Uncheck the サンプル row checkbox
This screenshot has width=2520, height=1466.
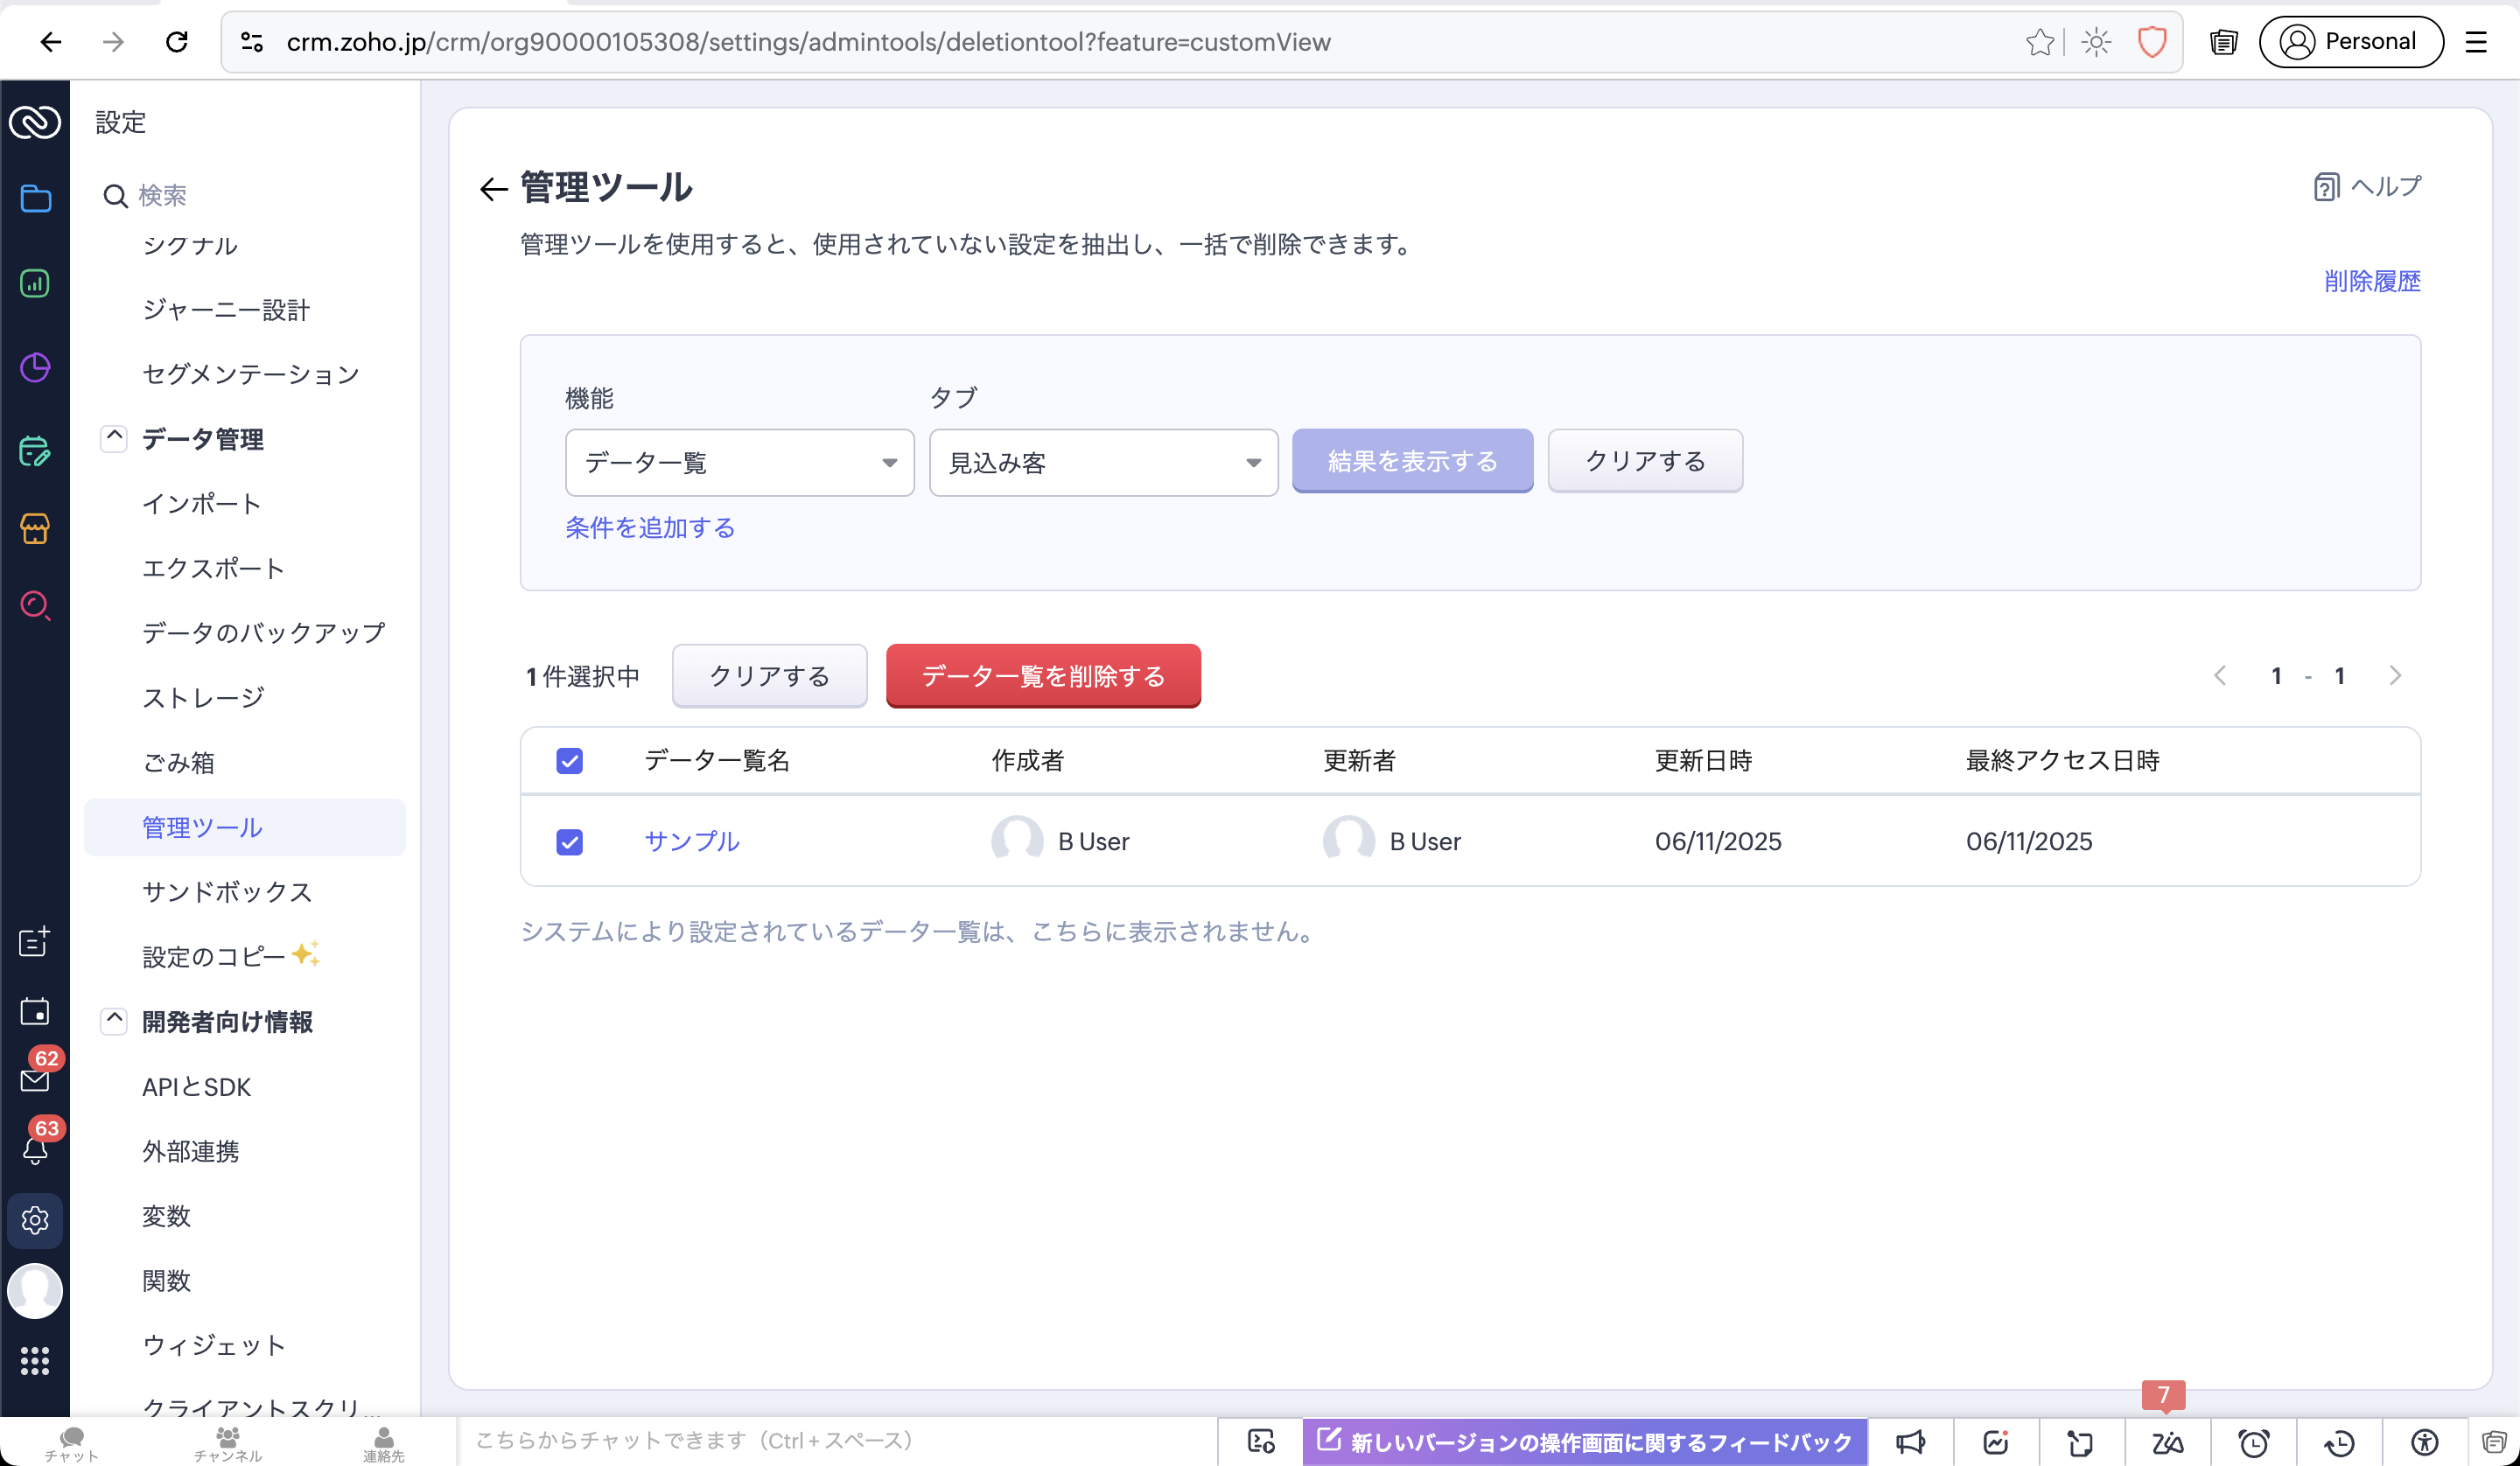point(569,842)
